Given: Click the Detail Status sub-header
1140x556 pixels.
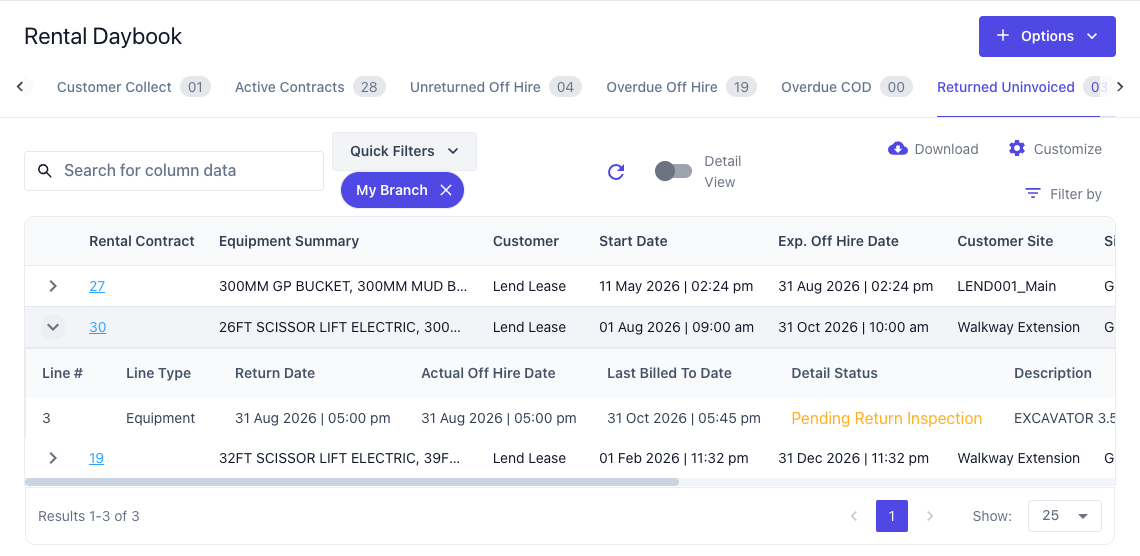Looking at the screenshot, I should pyautogui.click(x=834, y=374).
